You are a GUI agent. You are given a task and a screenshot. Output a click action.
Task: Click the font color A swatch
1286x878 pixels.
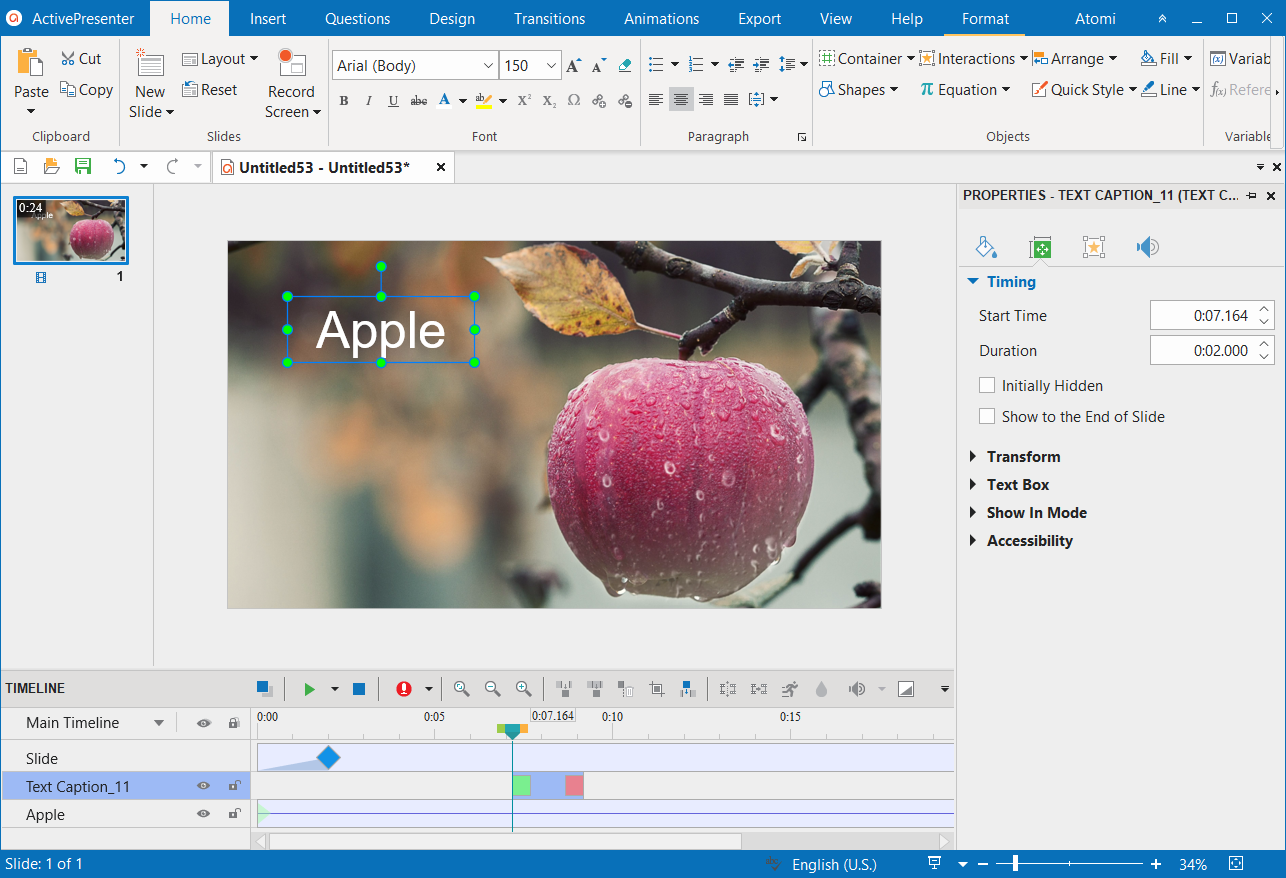(445, 100)
